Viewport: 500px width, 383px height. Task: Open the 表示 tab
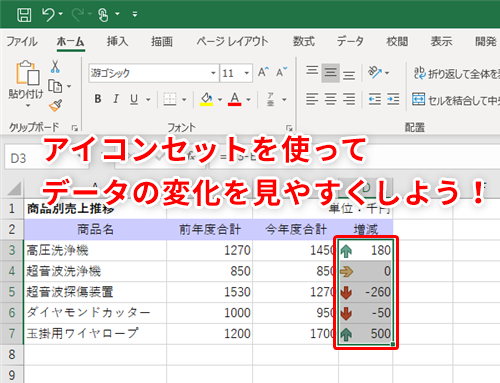pyautogui.click(x=441, y=41)
